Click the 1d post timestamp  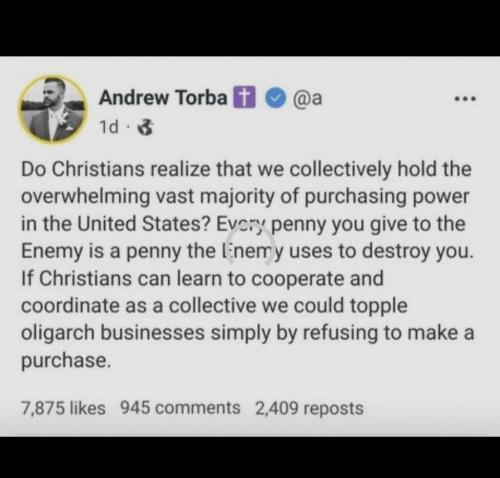109,127
